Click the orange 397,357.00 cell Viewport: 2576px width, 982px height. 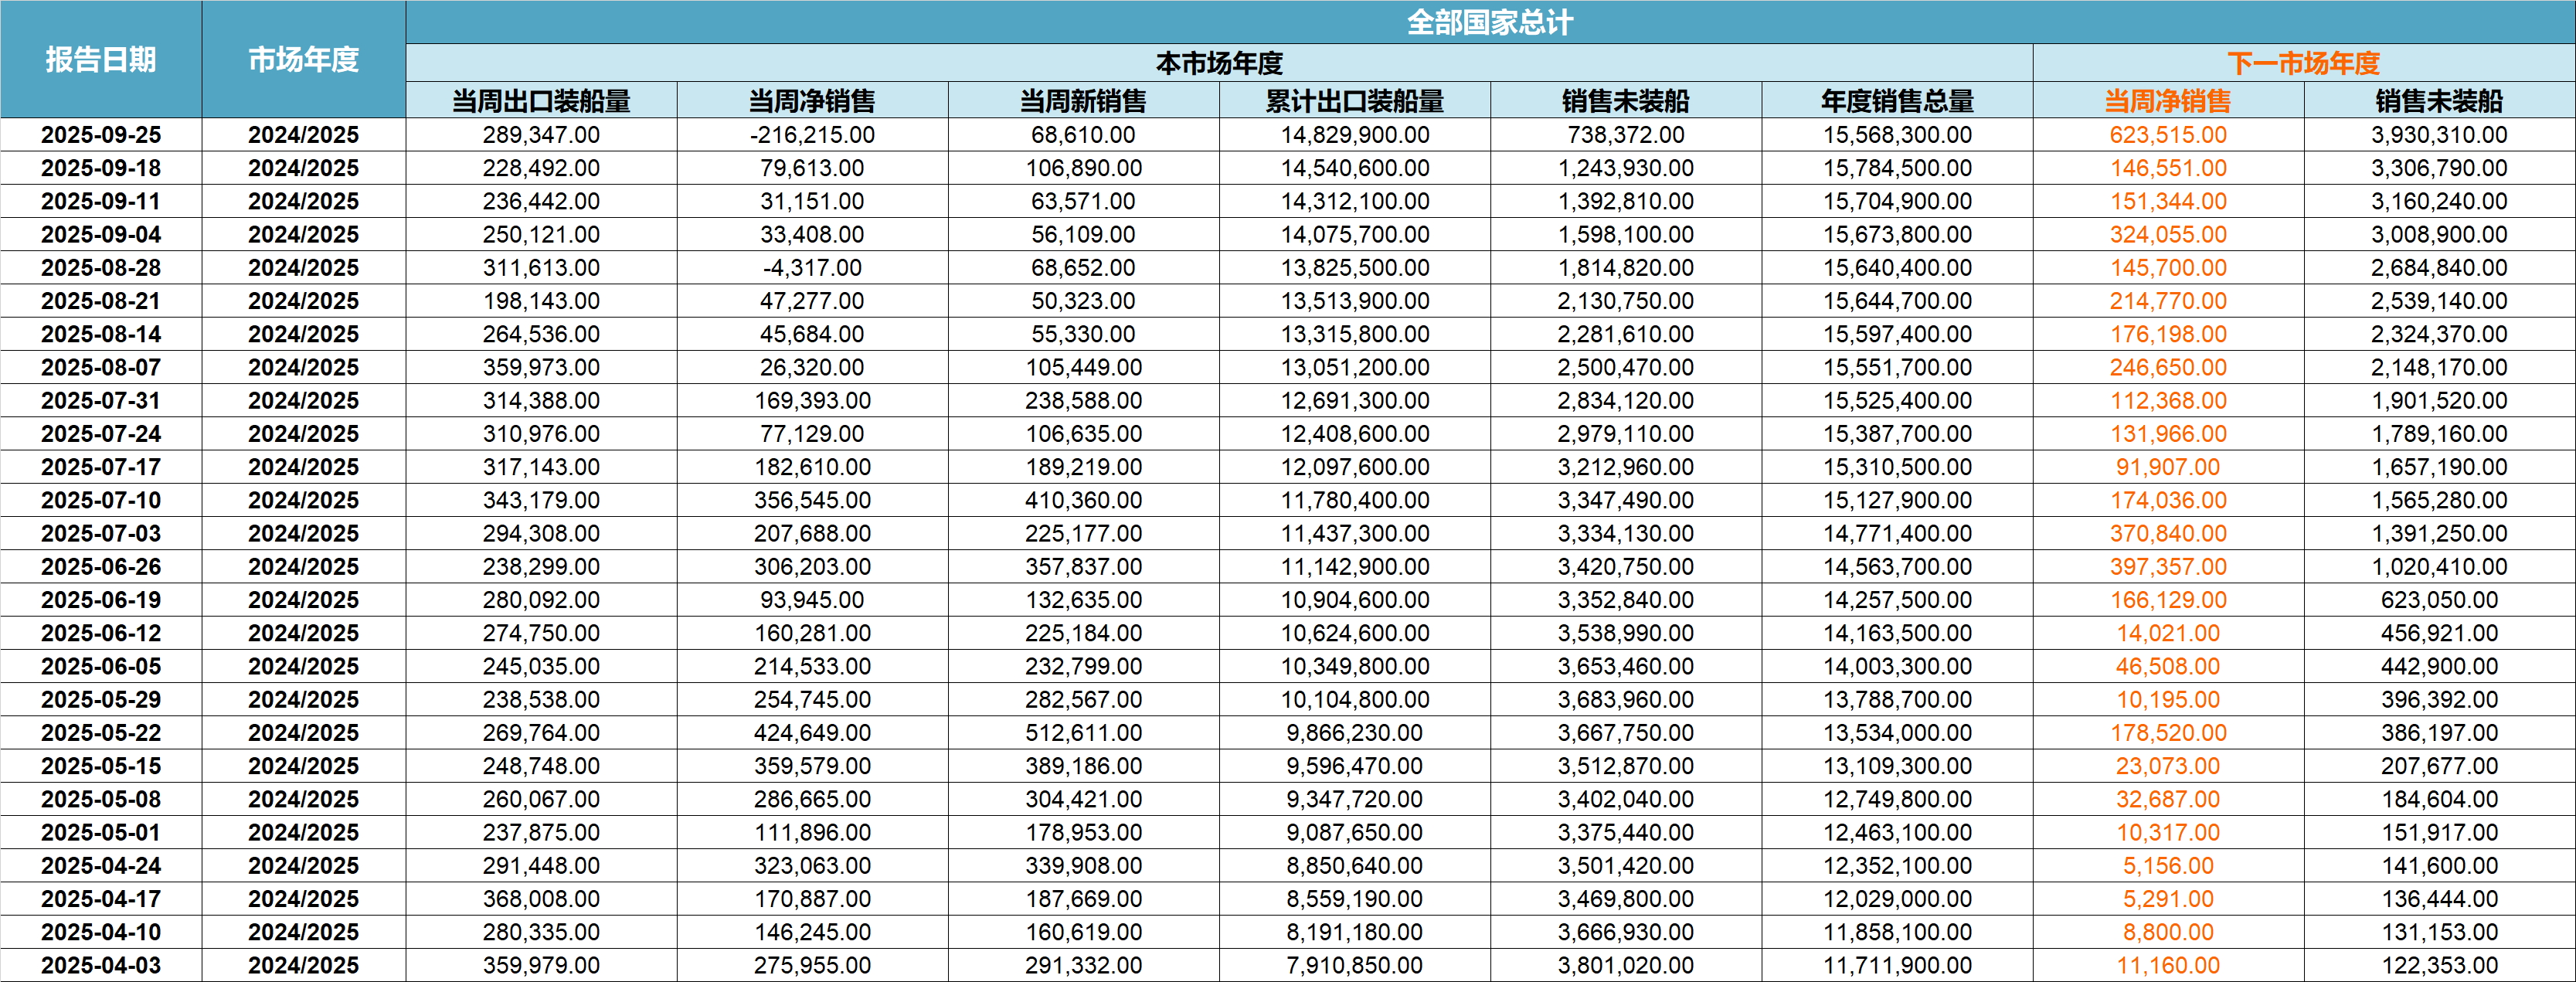(x=2167, y=567)
